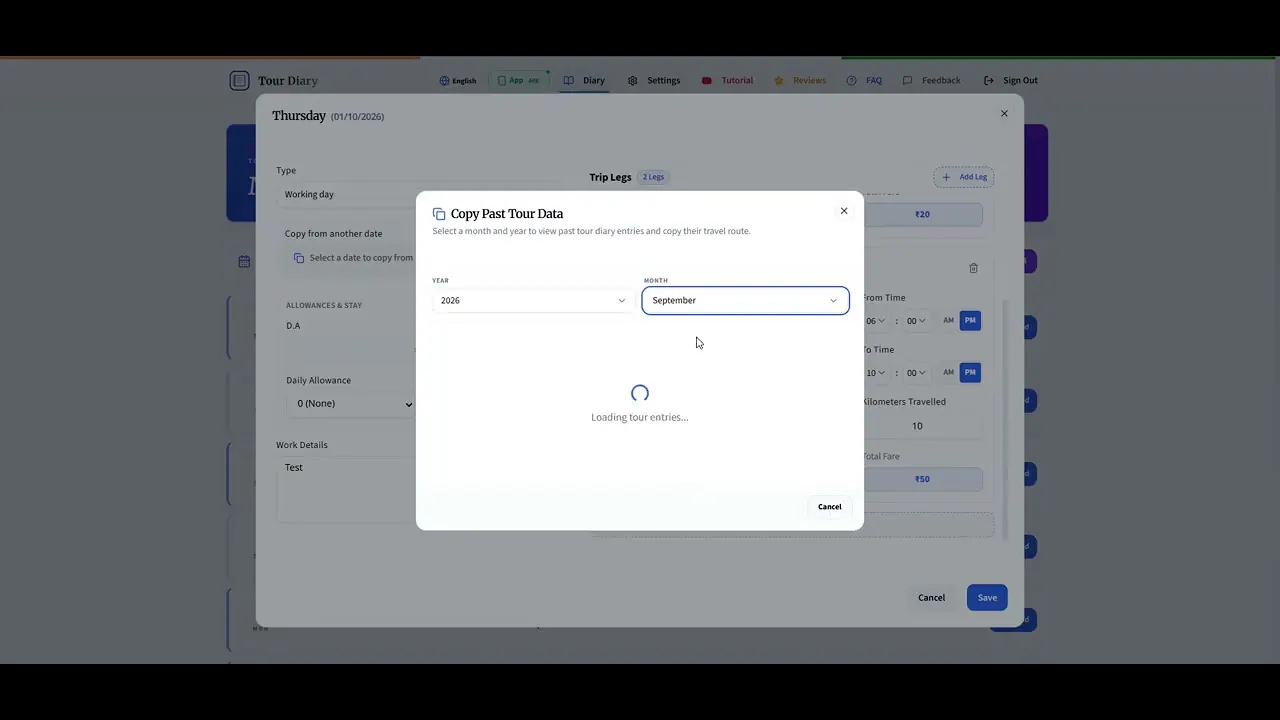Click the 2 Legs badge
This screenshot has width=1280, height=720.
(x=653, y=178)
